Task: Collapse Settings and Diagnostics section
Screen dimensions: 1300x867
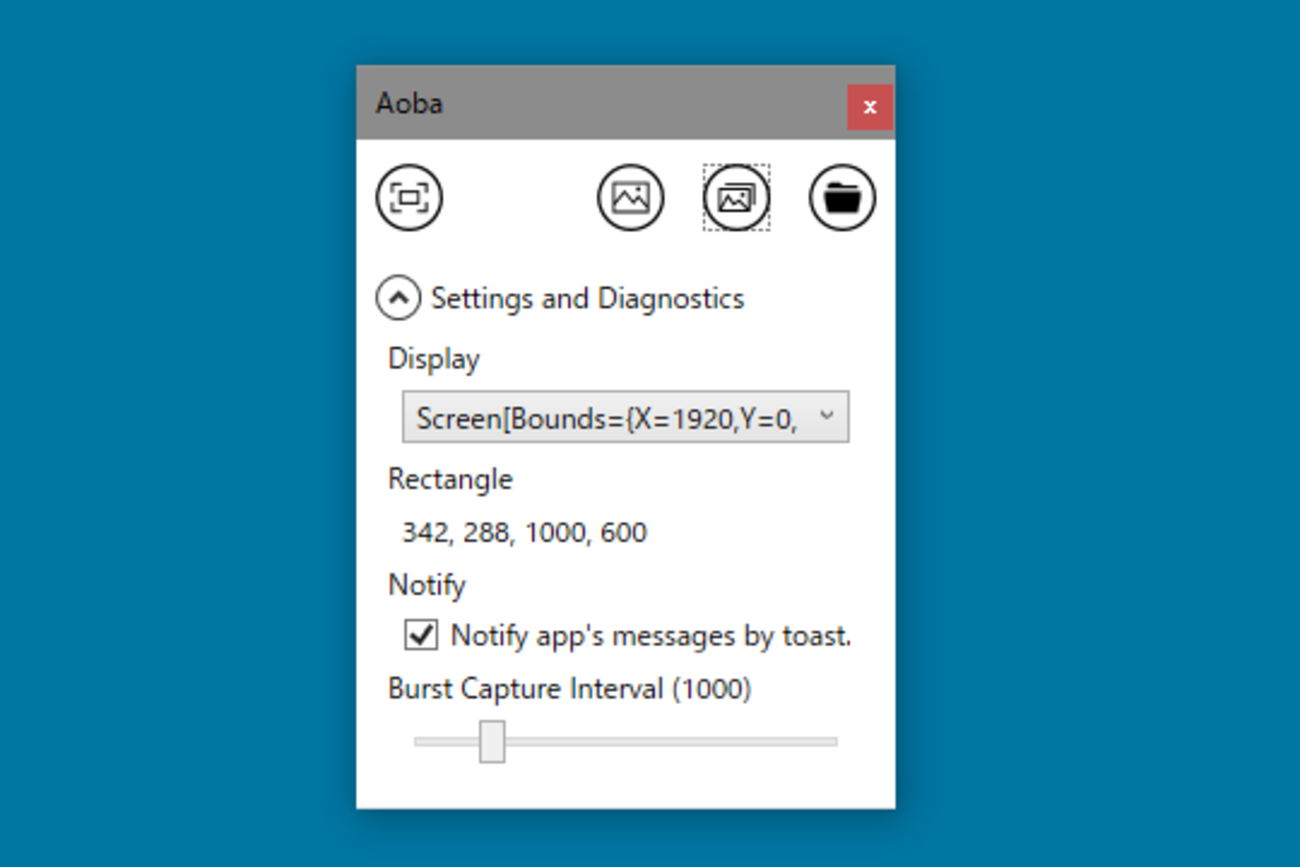Action: 398,298
